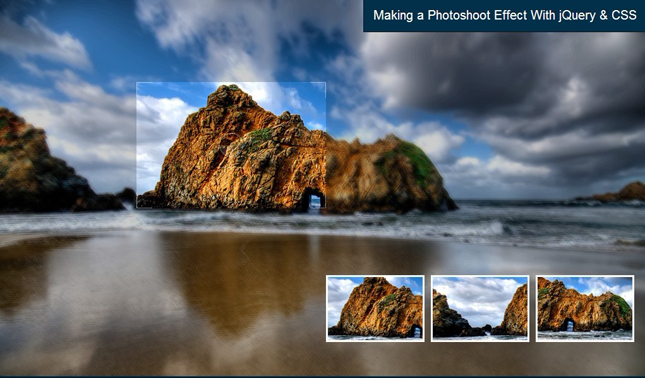Image resolution: width=645 pixels, height=378 pixels.
Task: Click the blurred rock on the left edge
Action: (x=45, y=165)
